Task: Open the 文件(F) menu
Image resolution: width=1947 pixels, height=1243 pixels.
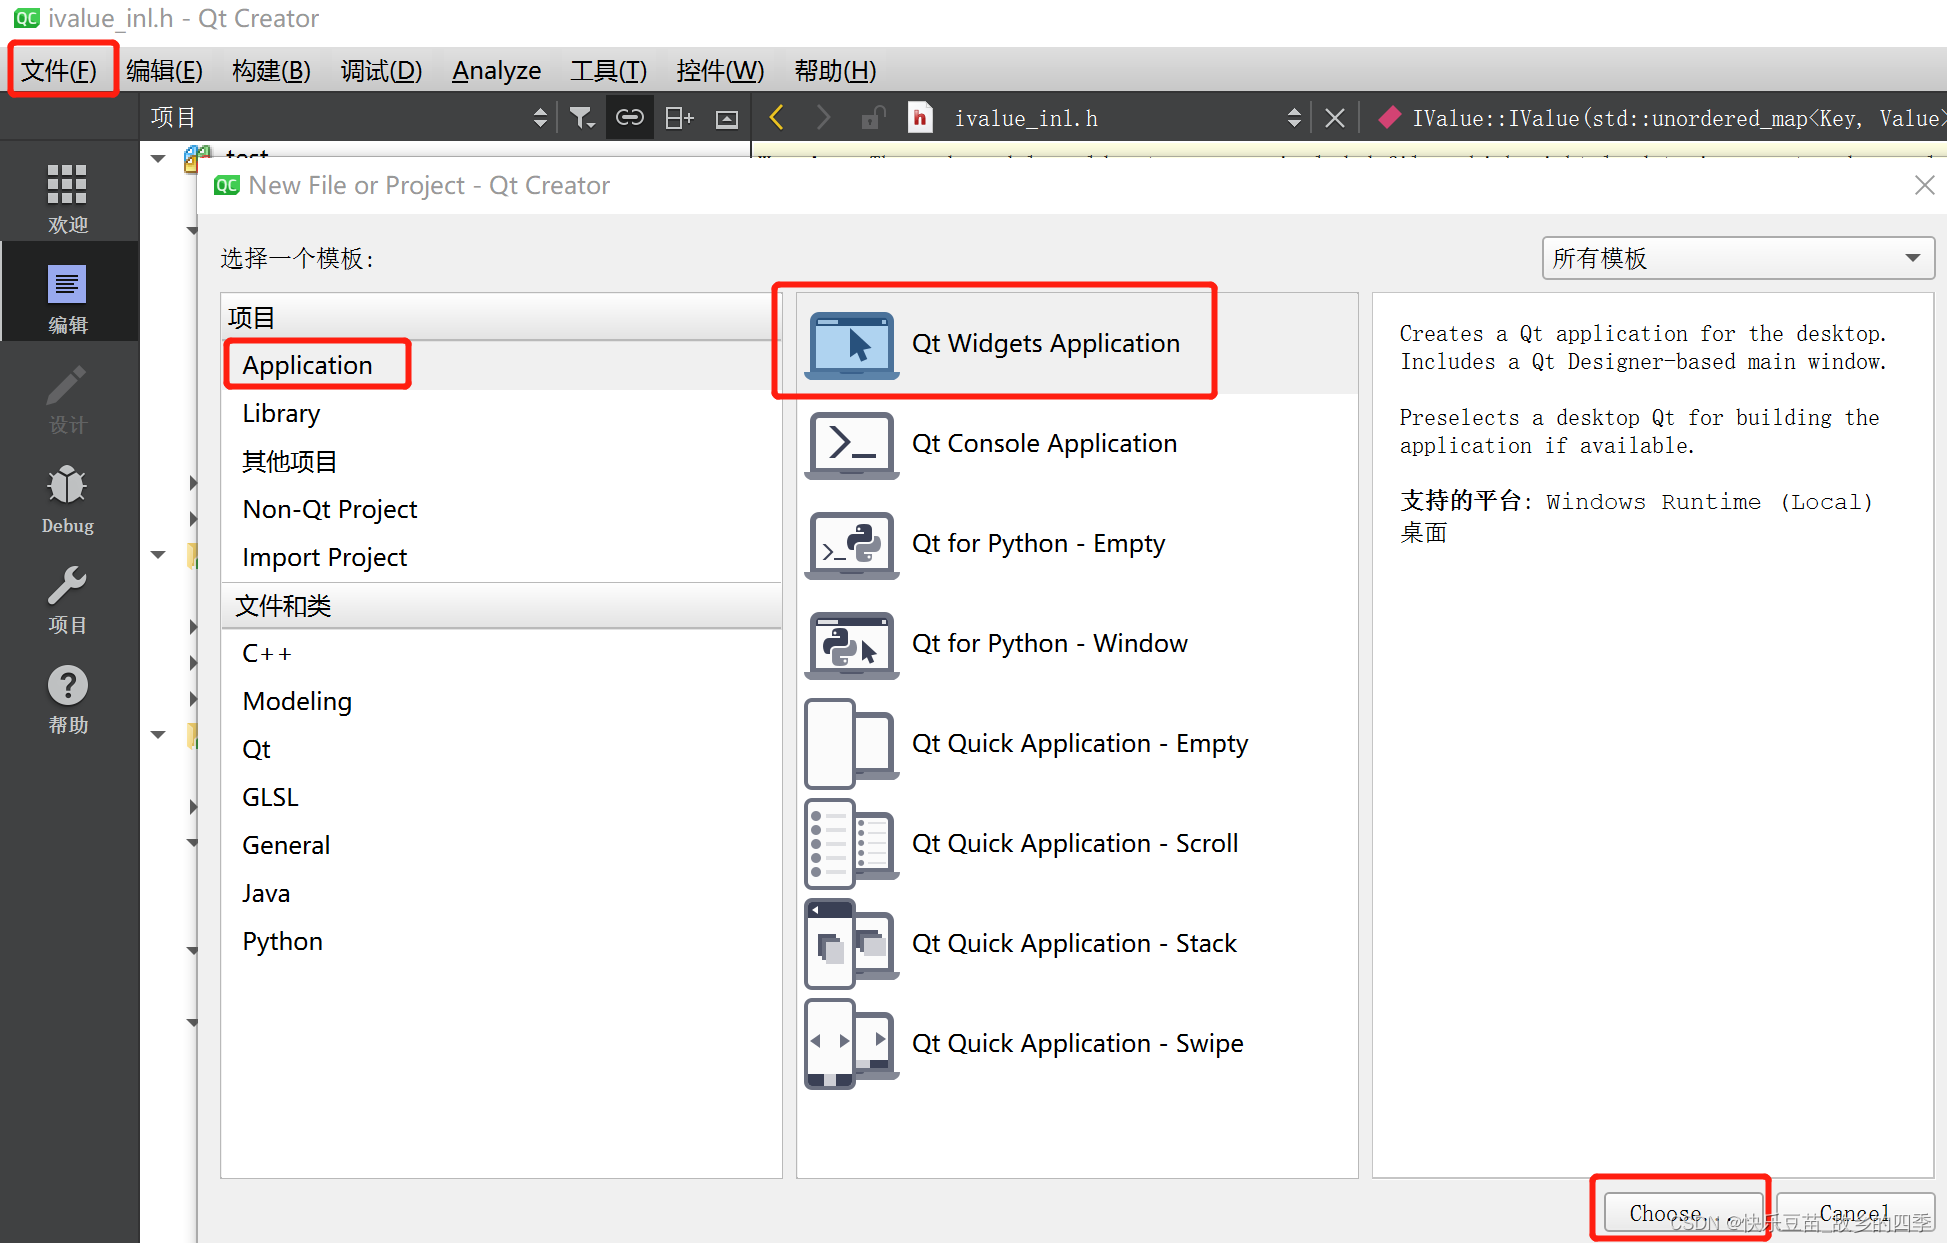Action: (59, 71)
